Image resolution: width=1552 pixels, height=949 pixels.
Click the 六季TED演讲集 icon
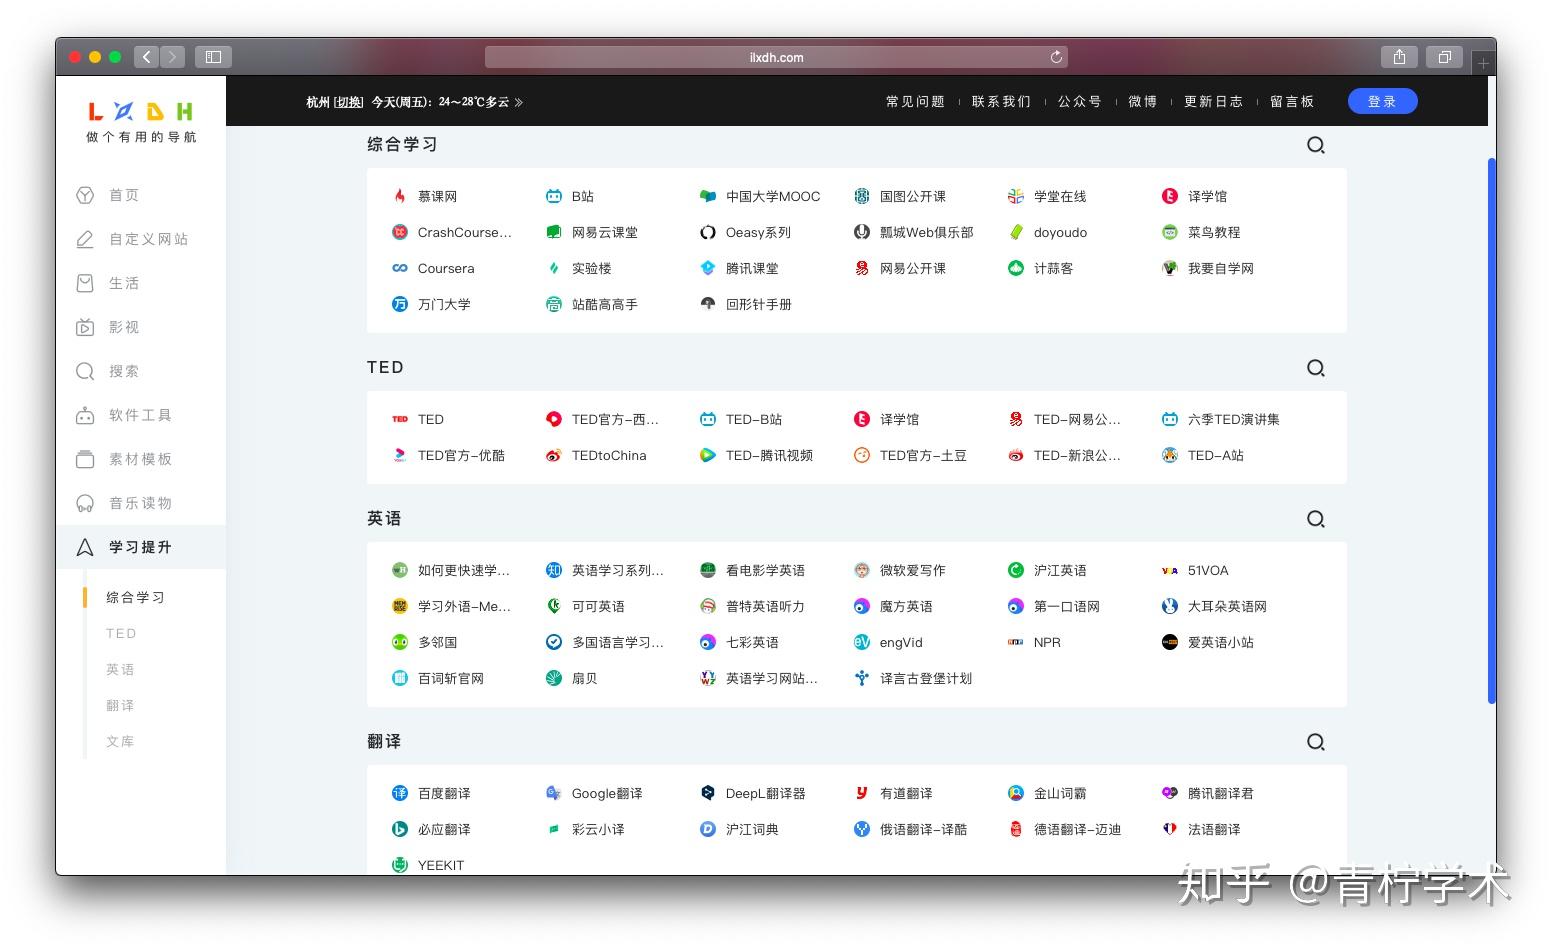[1170, 419]
